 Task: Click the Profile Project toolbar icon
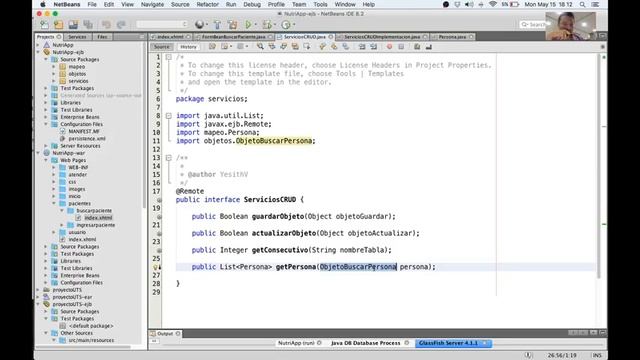[286, 25]
